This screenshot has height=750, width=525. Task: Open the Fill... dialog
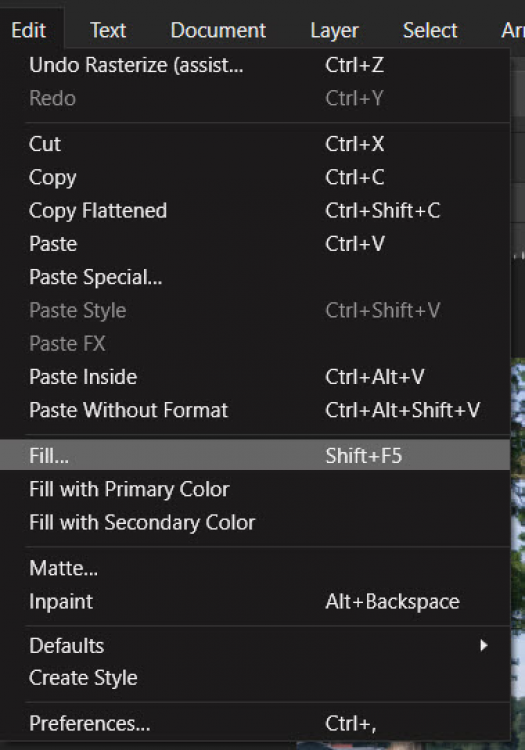(255, 455)
